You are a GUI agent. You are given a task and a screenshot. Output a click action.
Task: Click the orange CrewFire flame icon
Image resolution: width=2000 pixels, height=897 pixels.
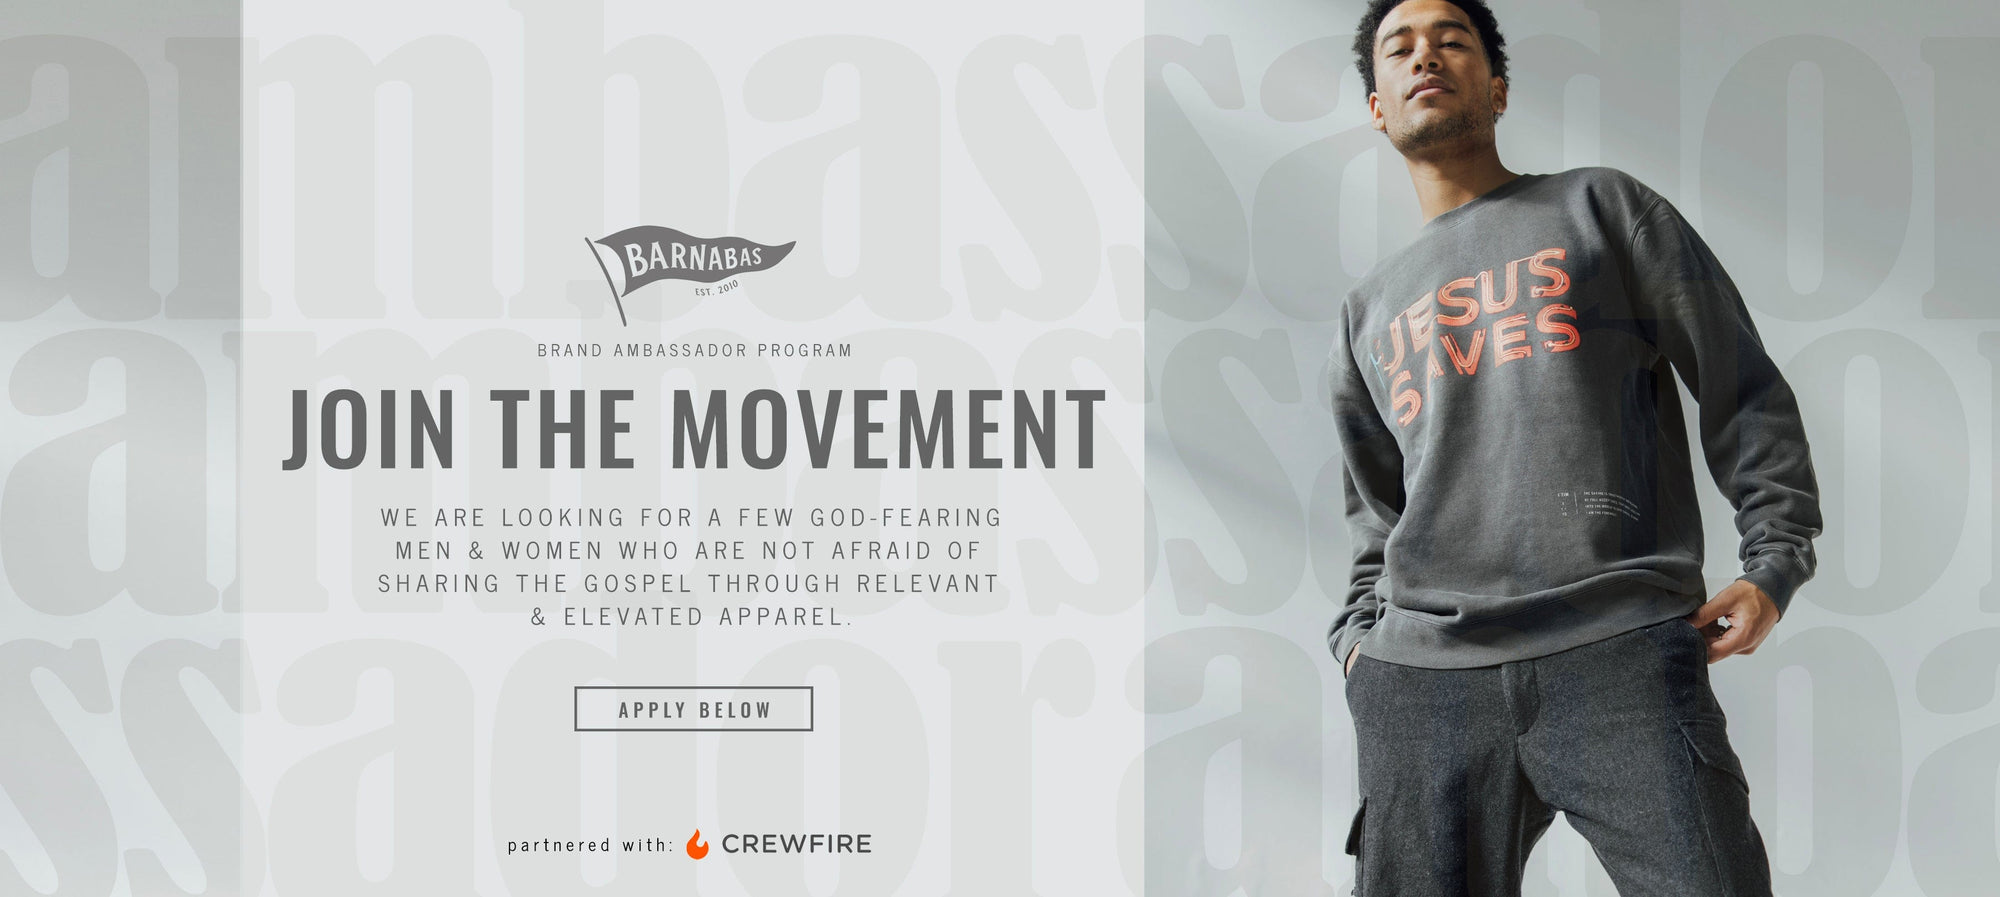[x=697, y=844]
